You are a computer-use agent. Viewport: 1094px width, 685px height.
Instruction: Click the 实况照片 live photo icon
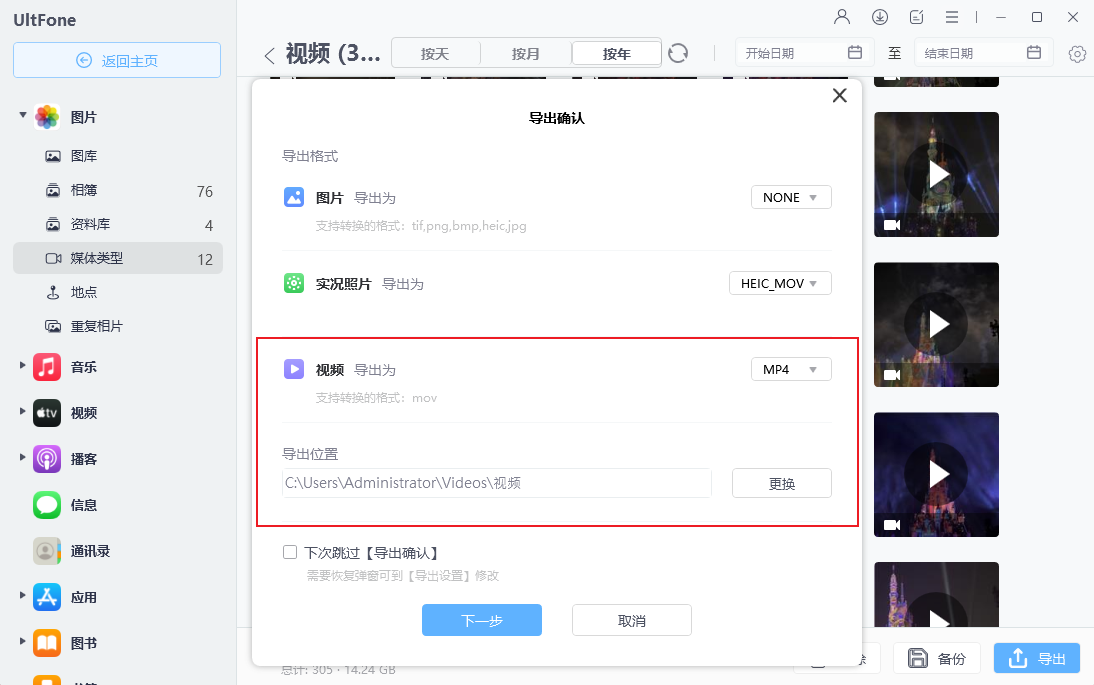294,283
